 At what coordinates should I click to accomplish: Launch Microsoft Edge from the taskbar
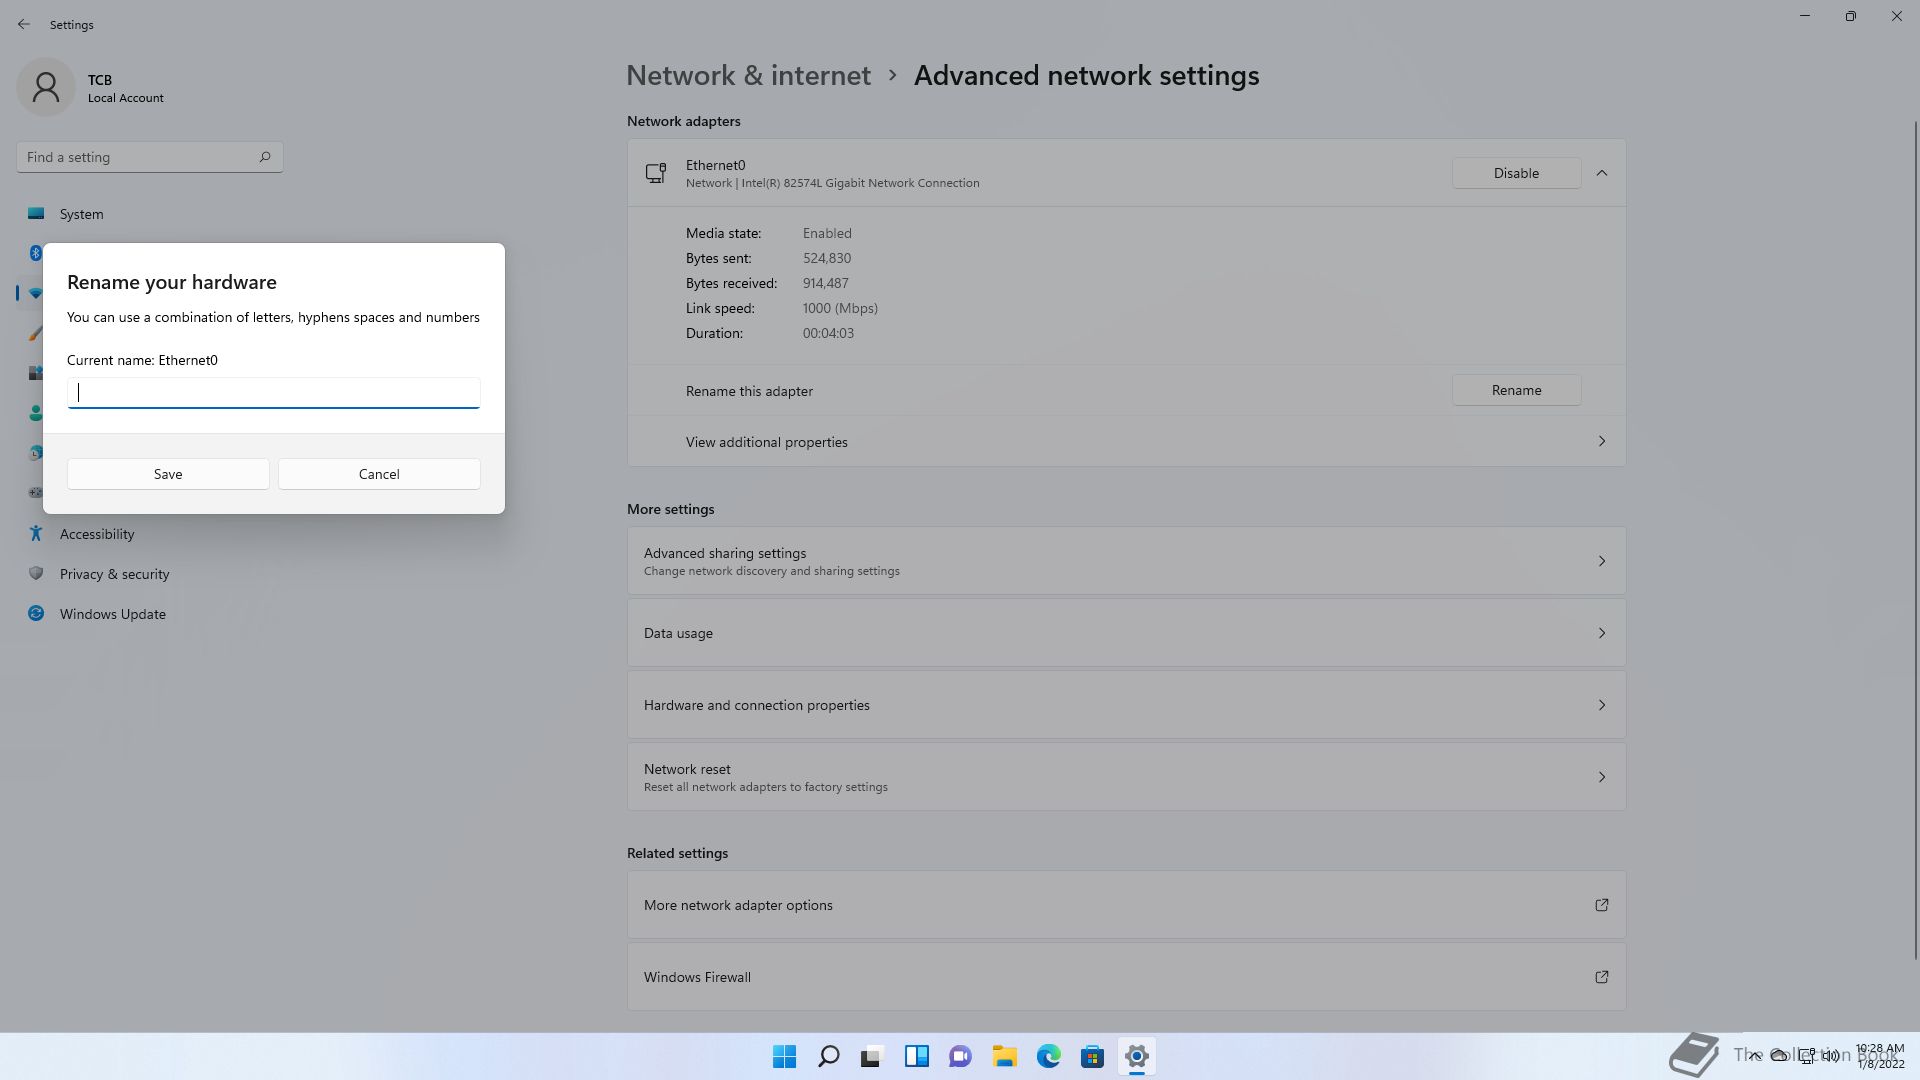click(x=1048, y=1056)
